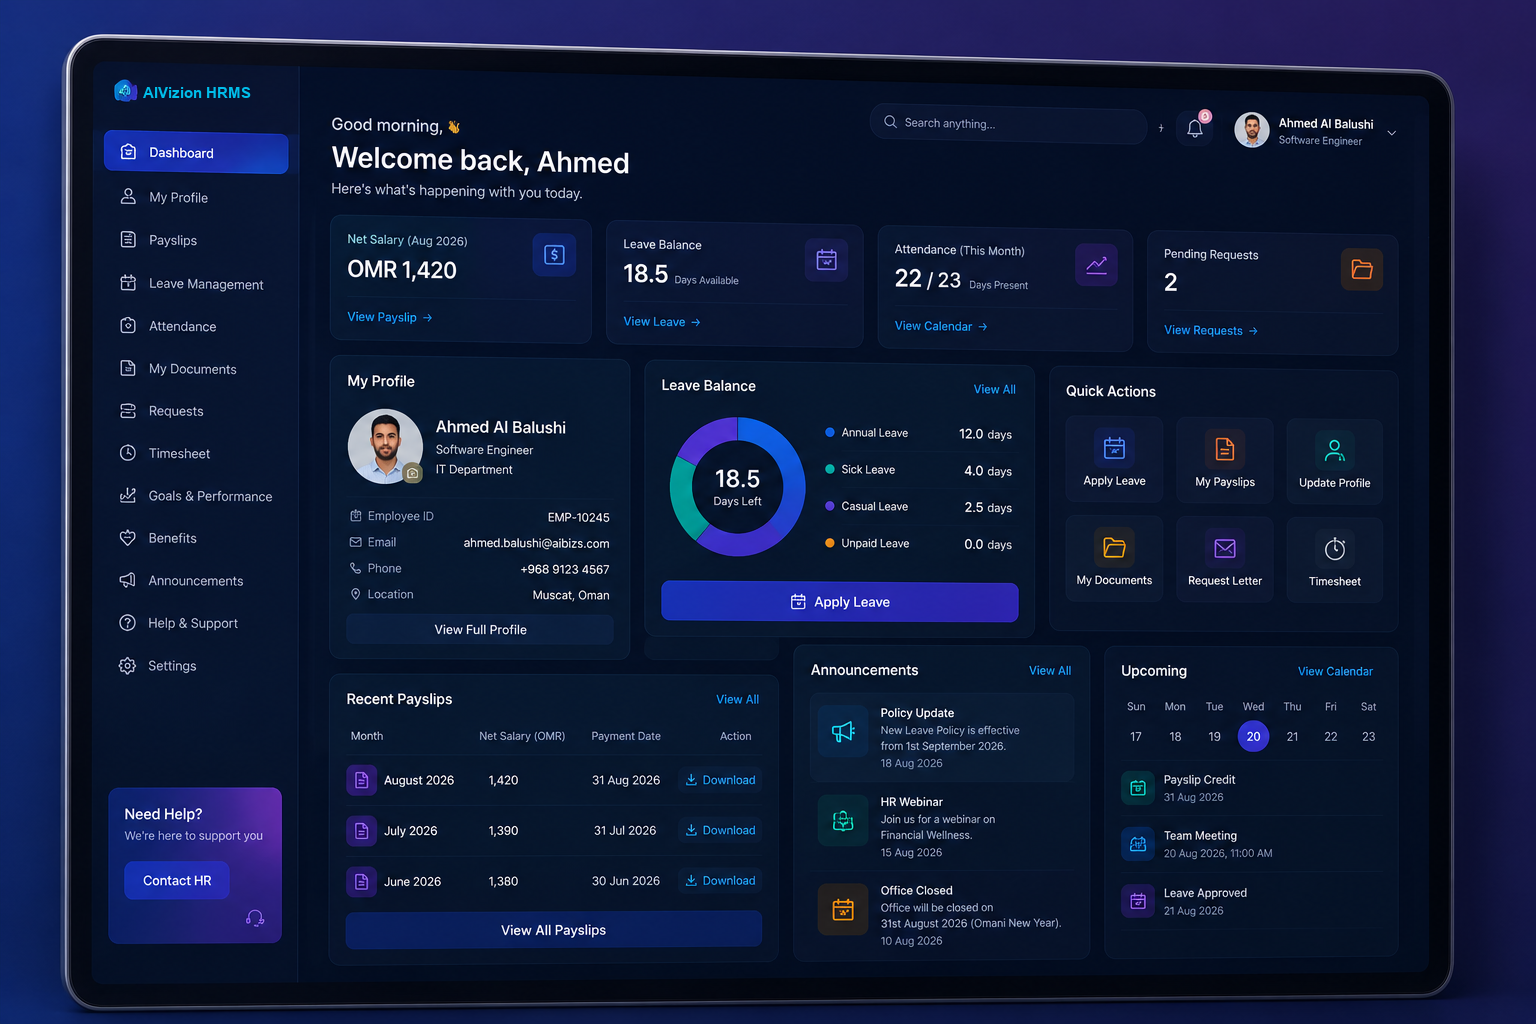The image size is (1536, 1024).
Task: Click the Unpaid Leave orange legend dot
Action: [x=830, y=543]
